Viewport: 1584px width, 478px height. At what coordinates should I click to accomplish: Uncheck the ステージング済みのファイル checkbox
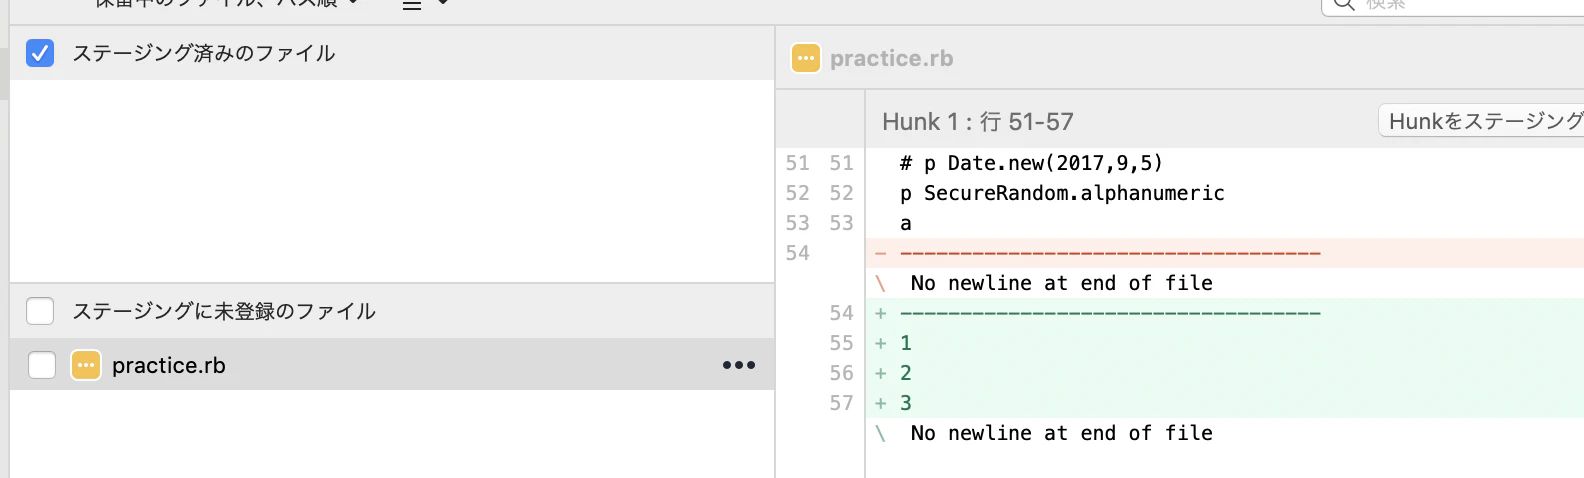point(40,53)
